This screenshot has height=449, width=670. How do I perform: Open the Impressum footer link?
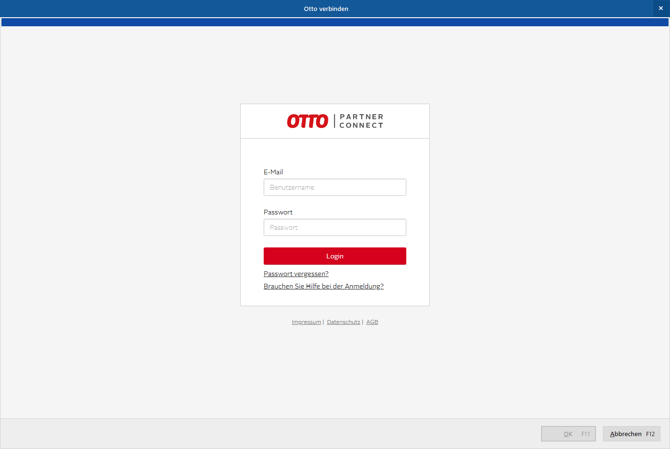(x=306, y=322)
